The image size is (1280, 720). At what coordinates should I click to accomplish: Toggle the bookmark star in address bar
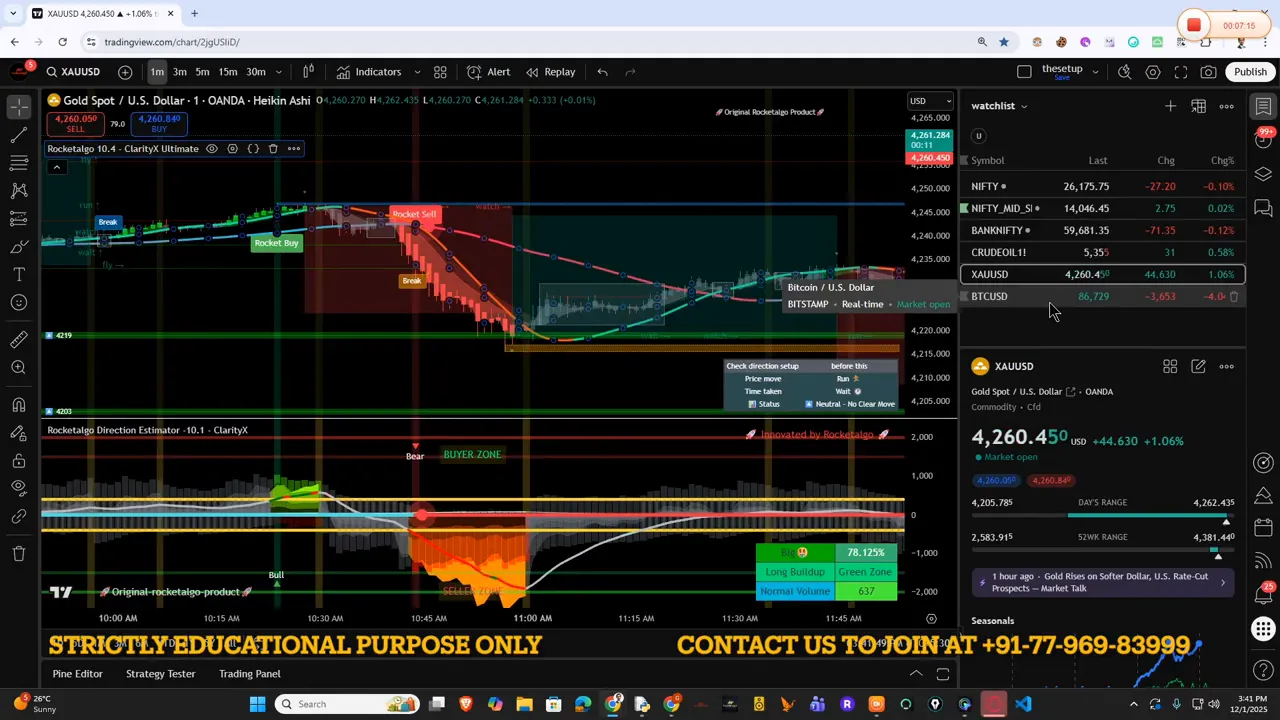click(x=1003, y=41)
